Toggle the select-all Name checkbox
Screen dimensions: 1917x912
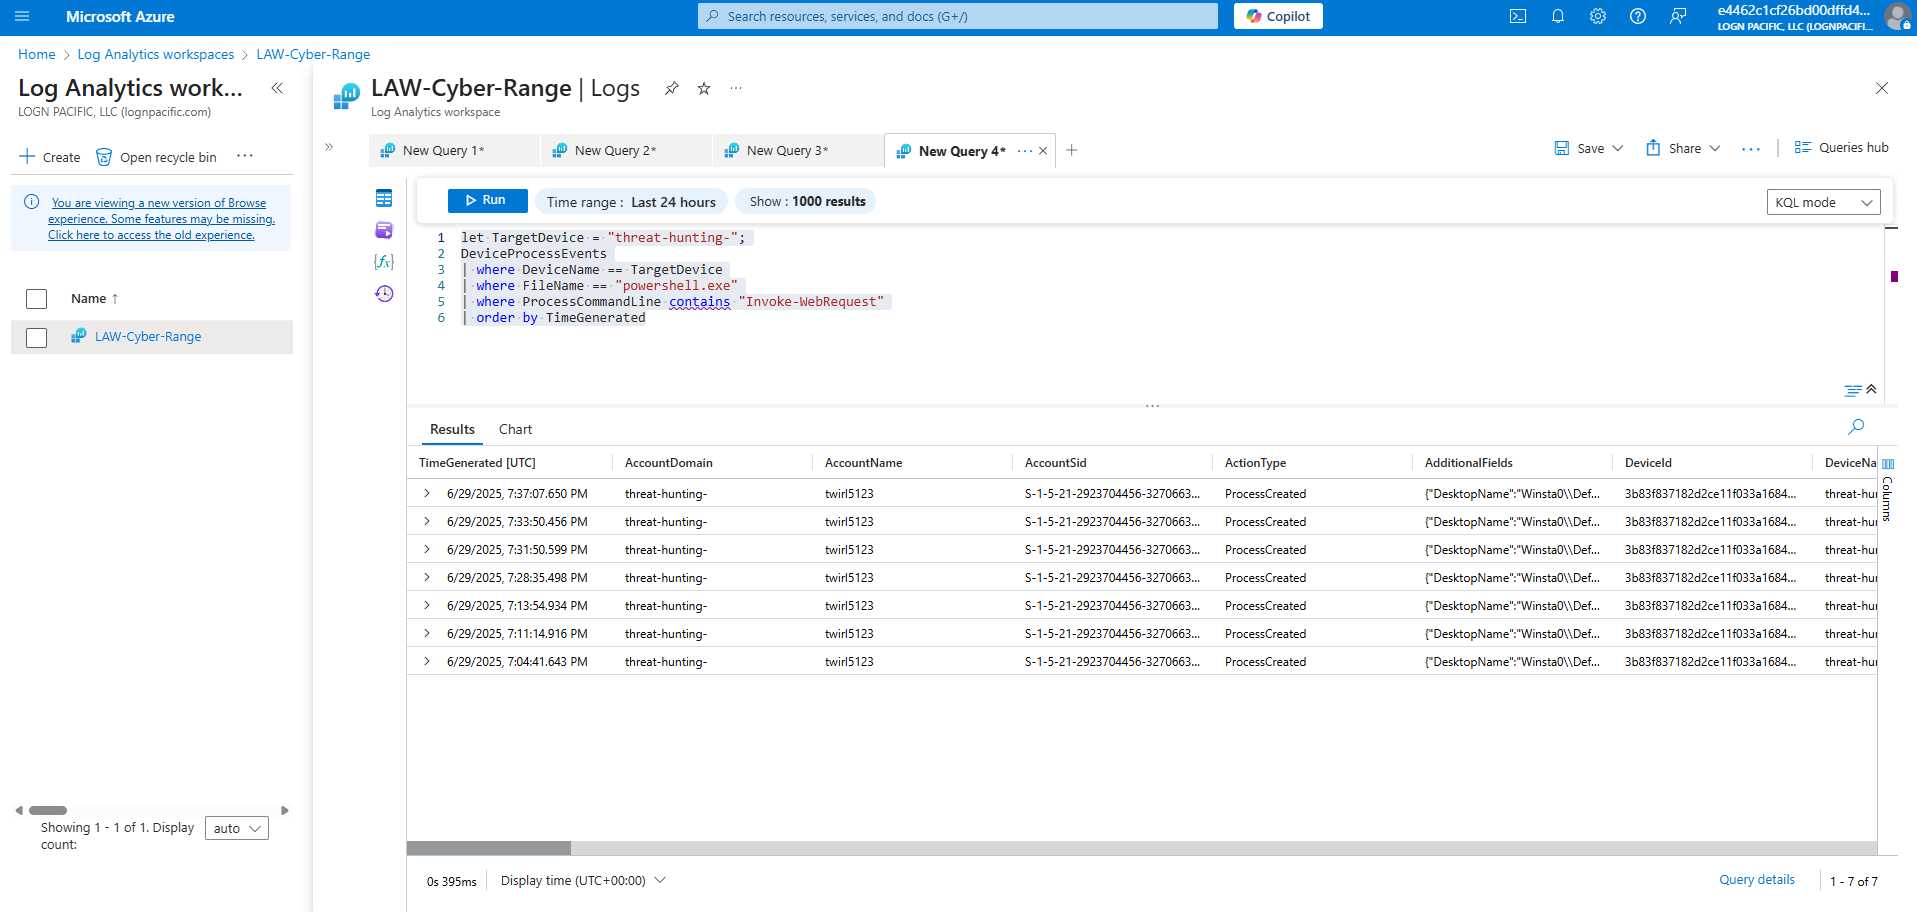tap(37, 299)
